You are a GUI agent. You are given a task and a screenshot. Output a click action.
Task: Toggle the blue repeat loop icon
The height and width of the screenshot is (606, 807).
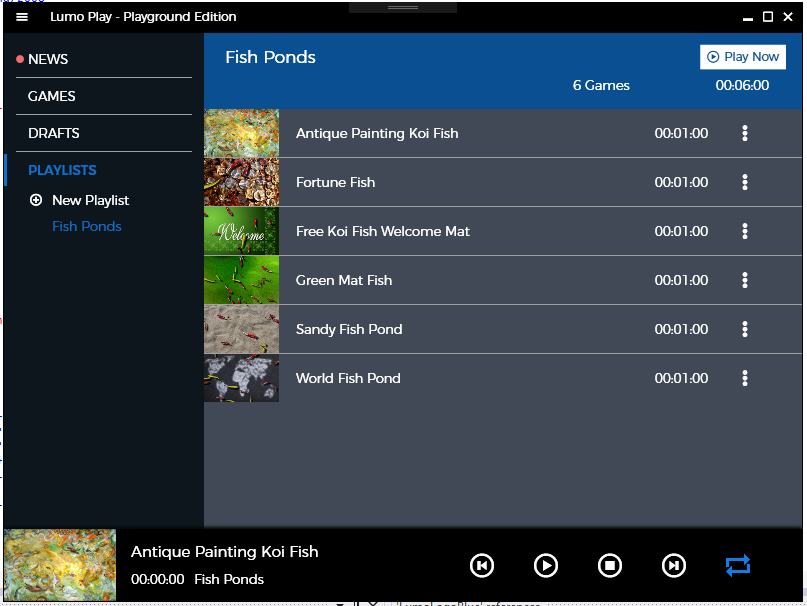[x=738, y=565]
